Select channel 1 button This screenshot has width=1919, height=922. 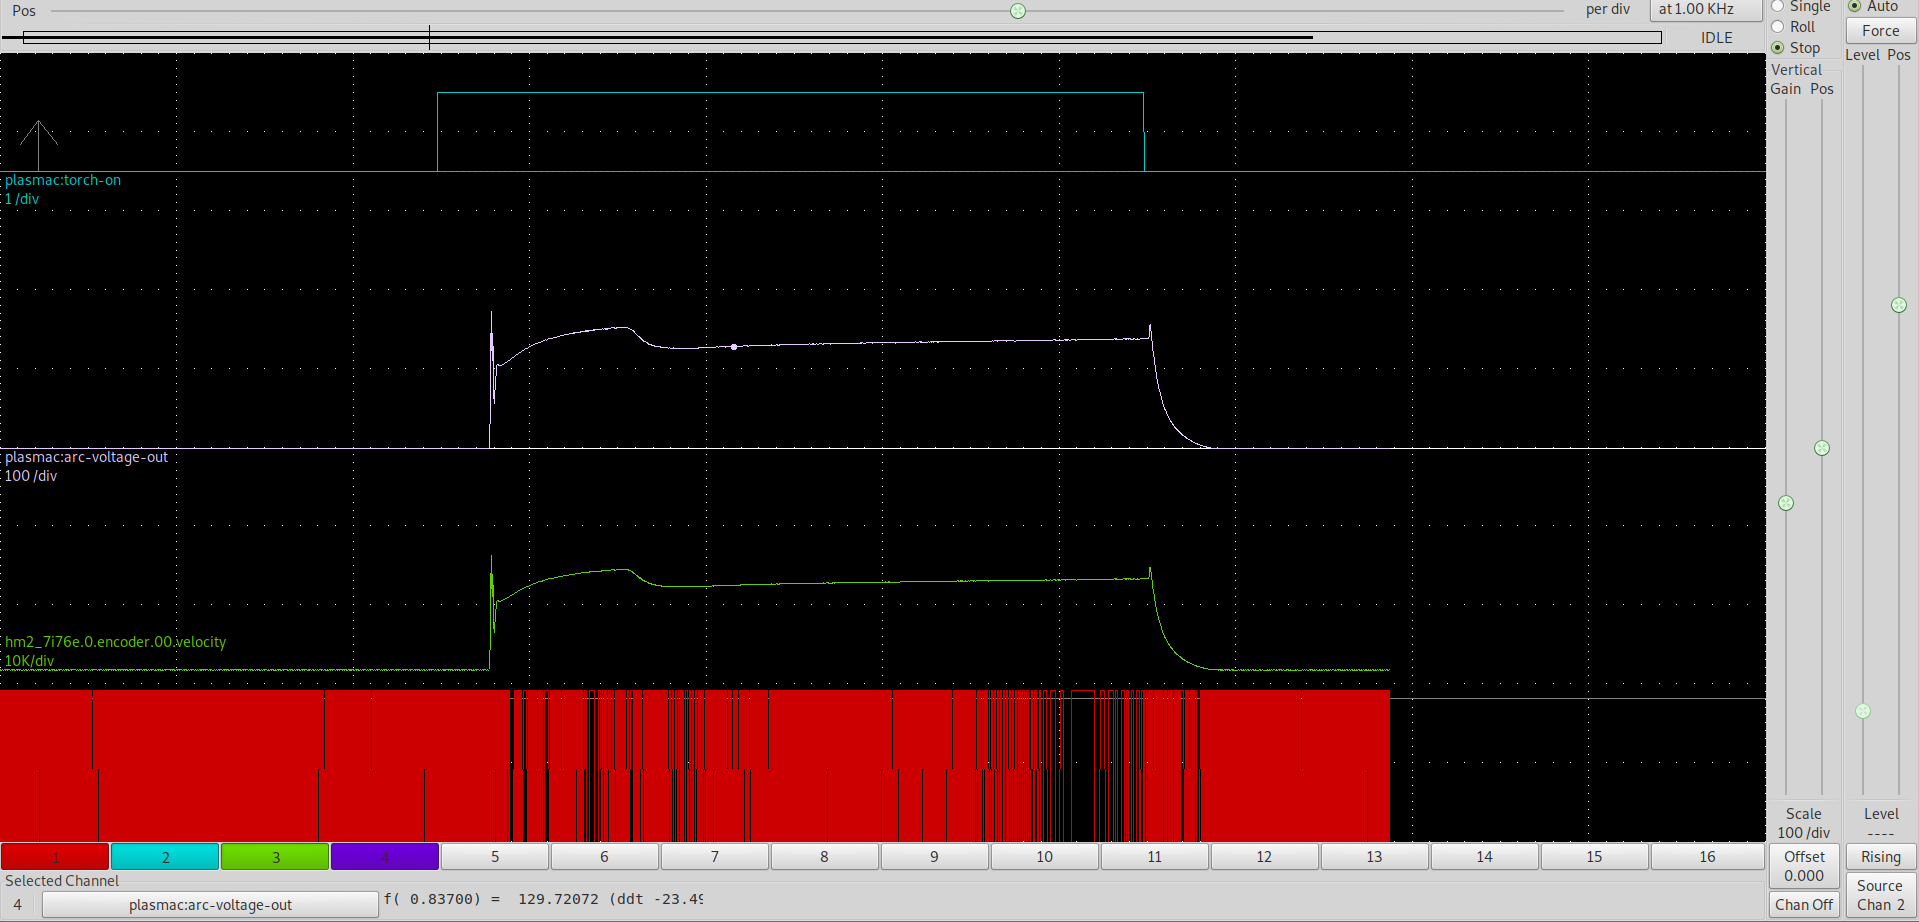click(55, 857)
